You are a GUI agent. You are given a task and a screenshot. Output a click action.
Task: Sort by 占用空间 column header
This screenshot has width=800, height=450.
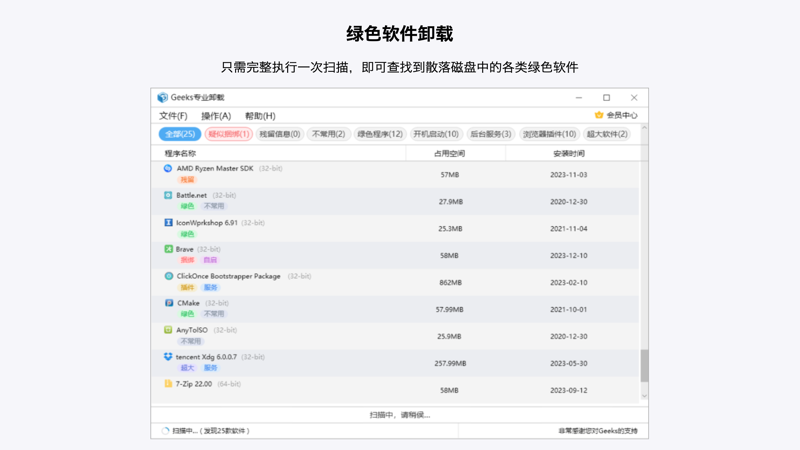pyautogui.click(x=449, y=153)
